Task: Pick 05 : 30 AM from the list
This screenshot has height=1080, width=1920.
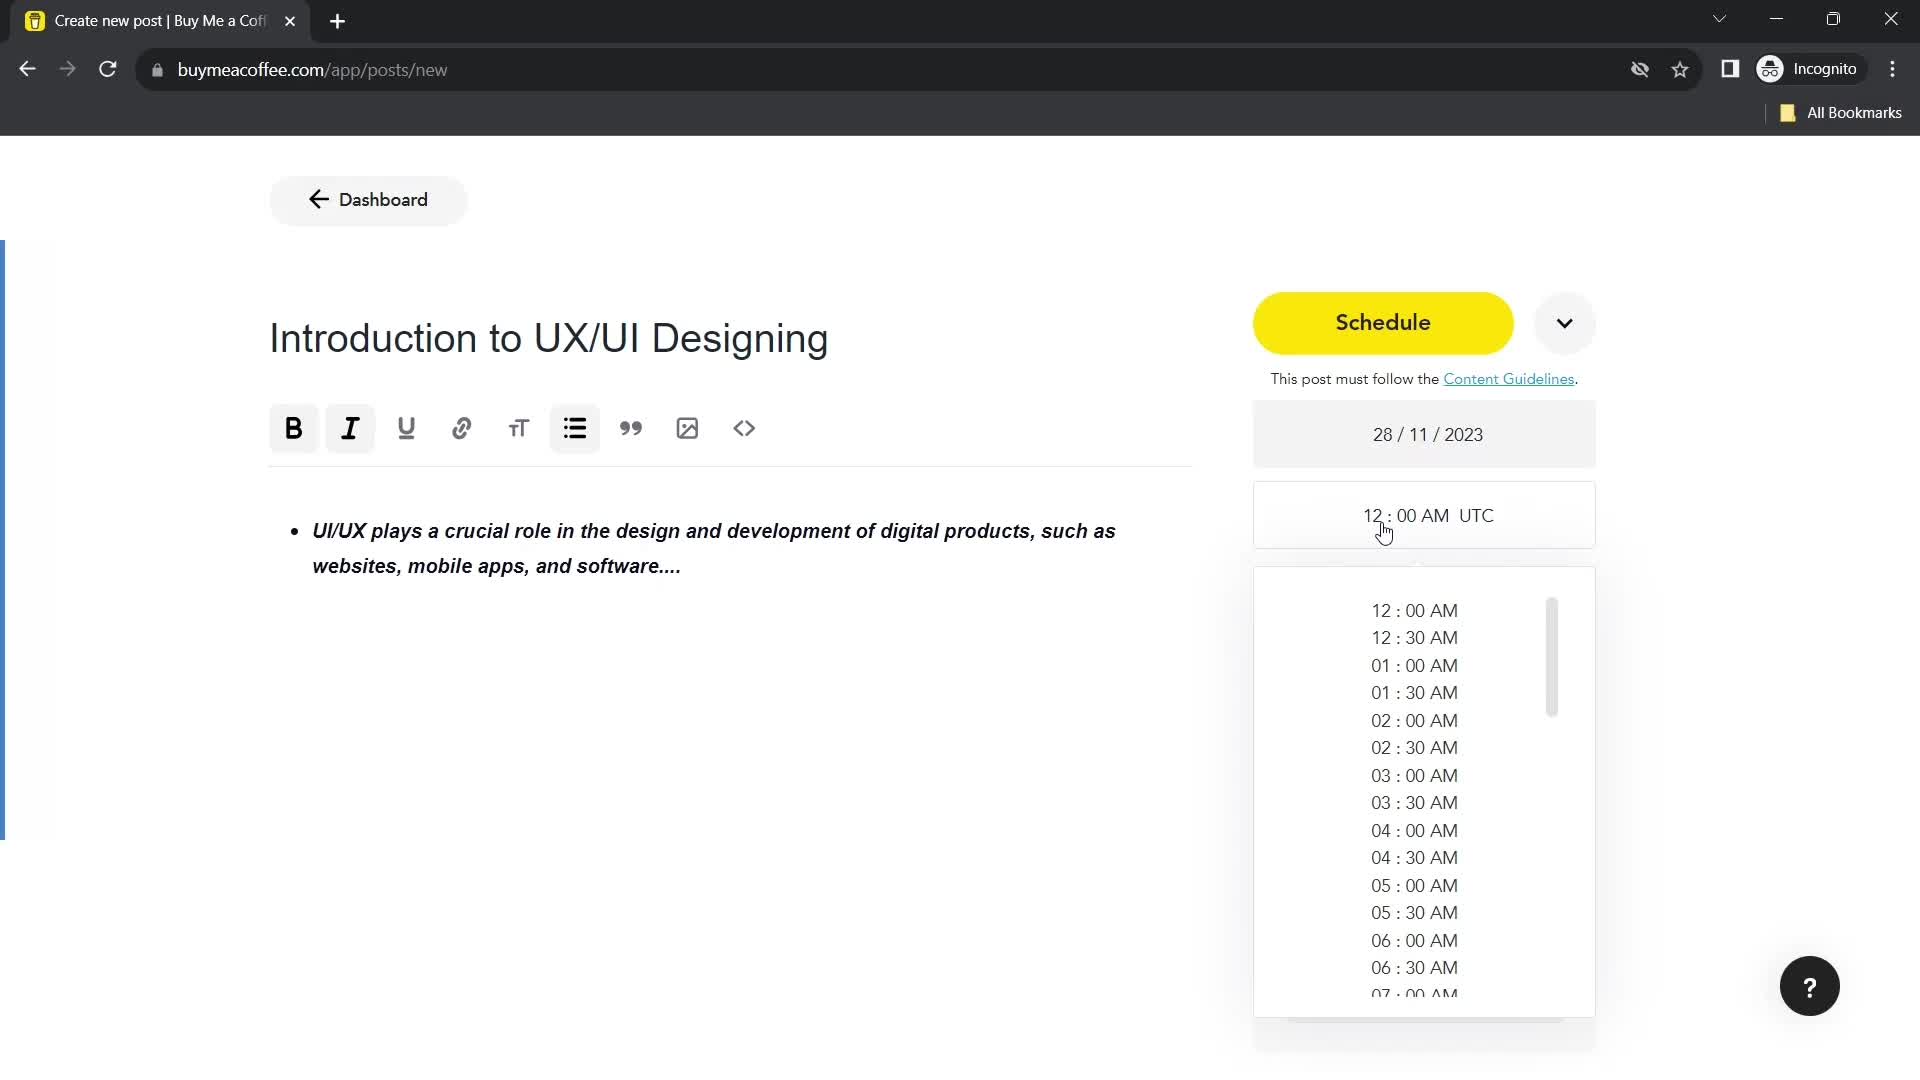Action: click(1414, 913)
